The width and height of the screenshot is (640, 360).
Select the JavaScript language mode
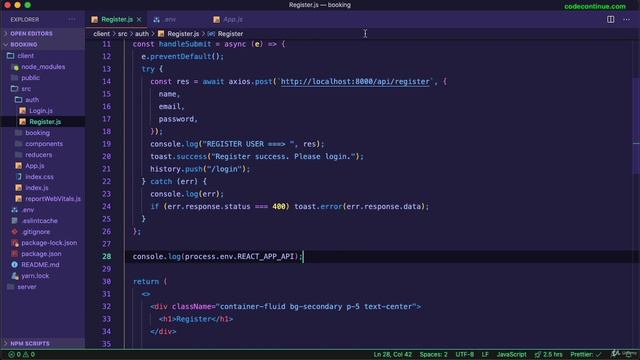tap(511, 354)
